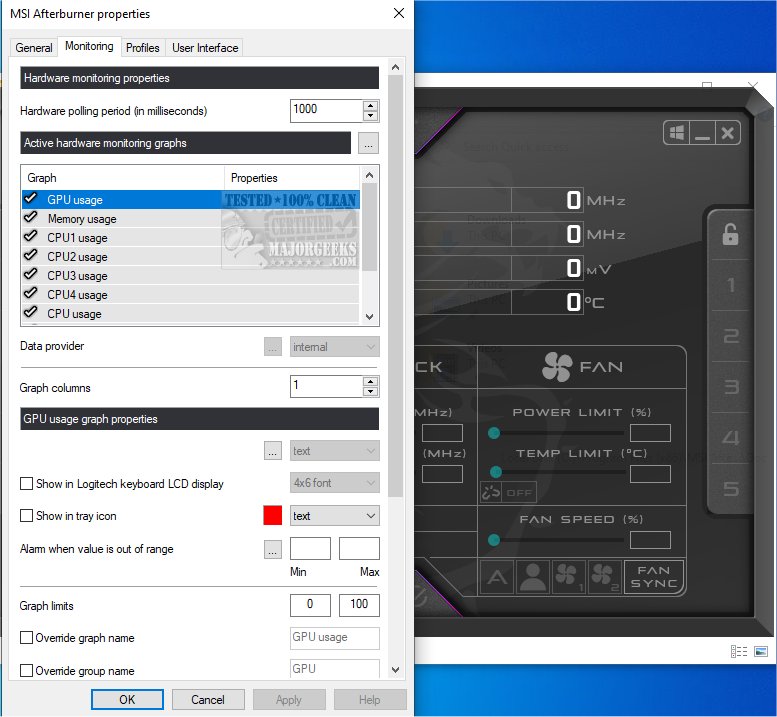
Task: Decrease the hardware polling period
Action: pyautogui.click(x=370, y=116)
